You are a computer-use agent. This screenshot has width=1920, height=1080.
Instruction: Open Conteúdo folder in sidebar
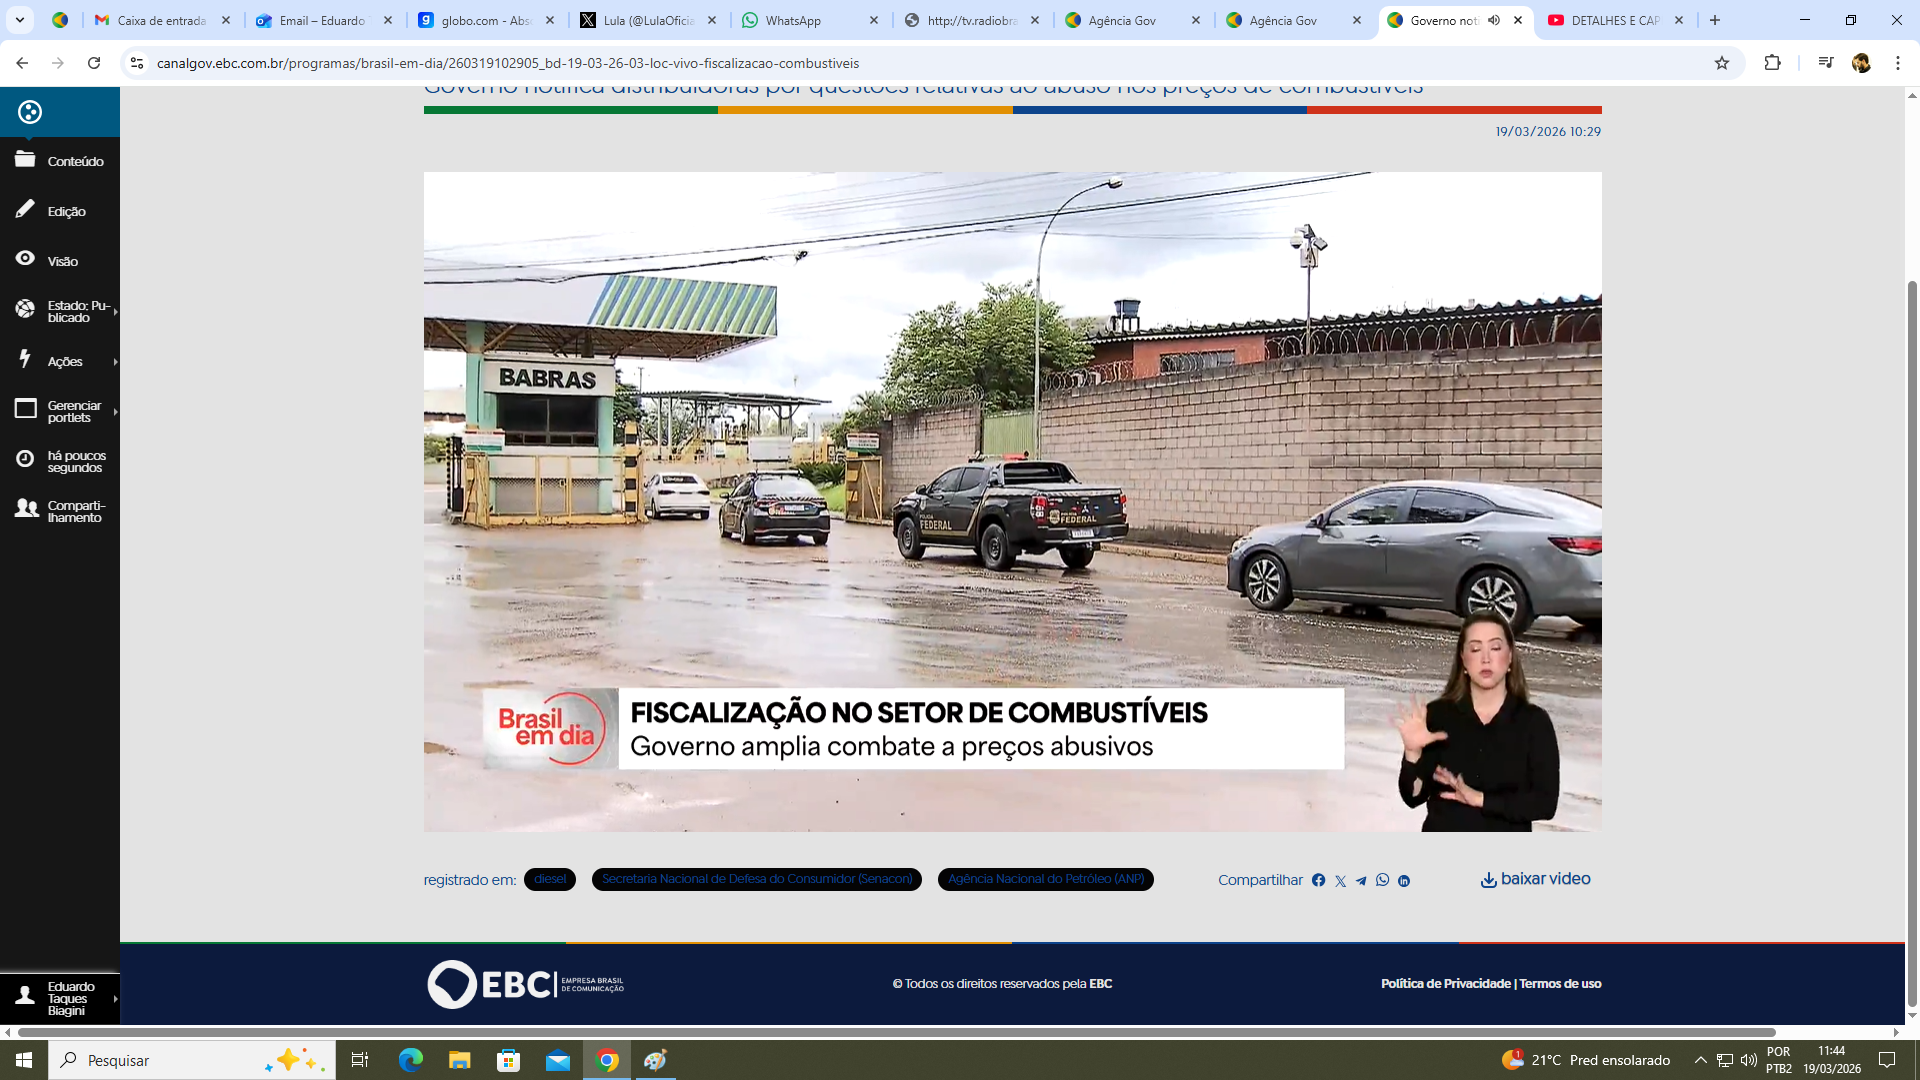60,161
